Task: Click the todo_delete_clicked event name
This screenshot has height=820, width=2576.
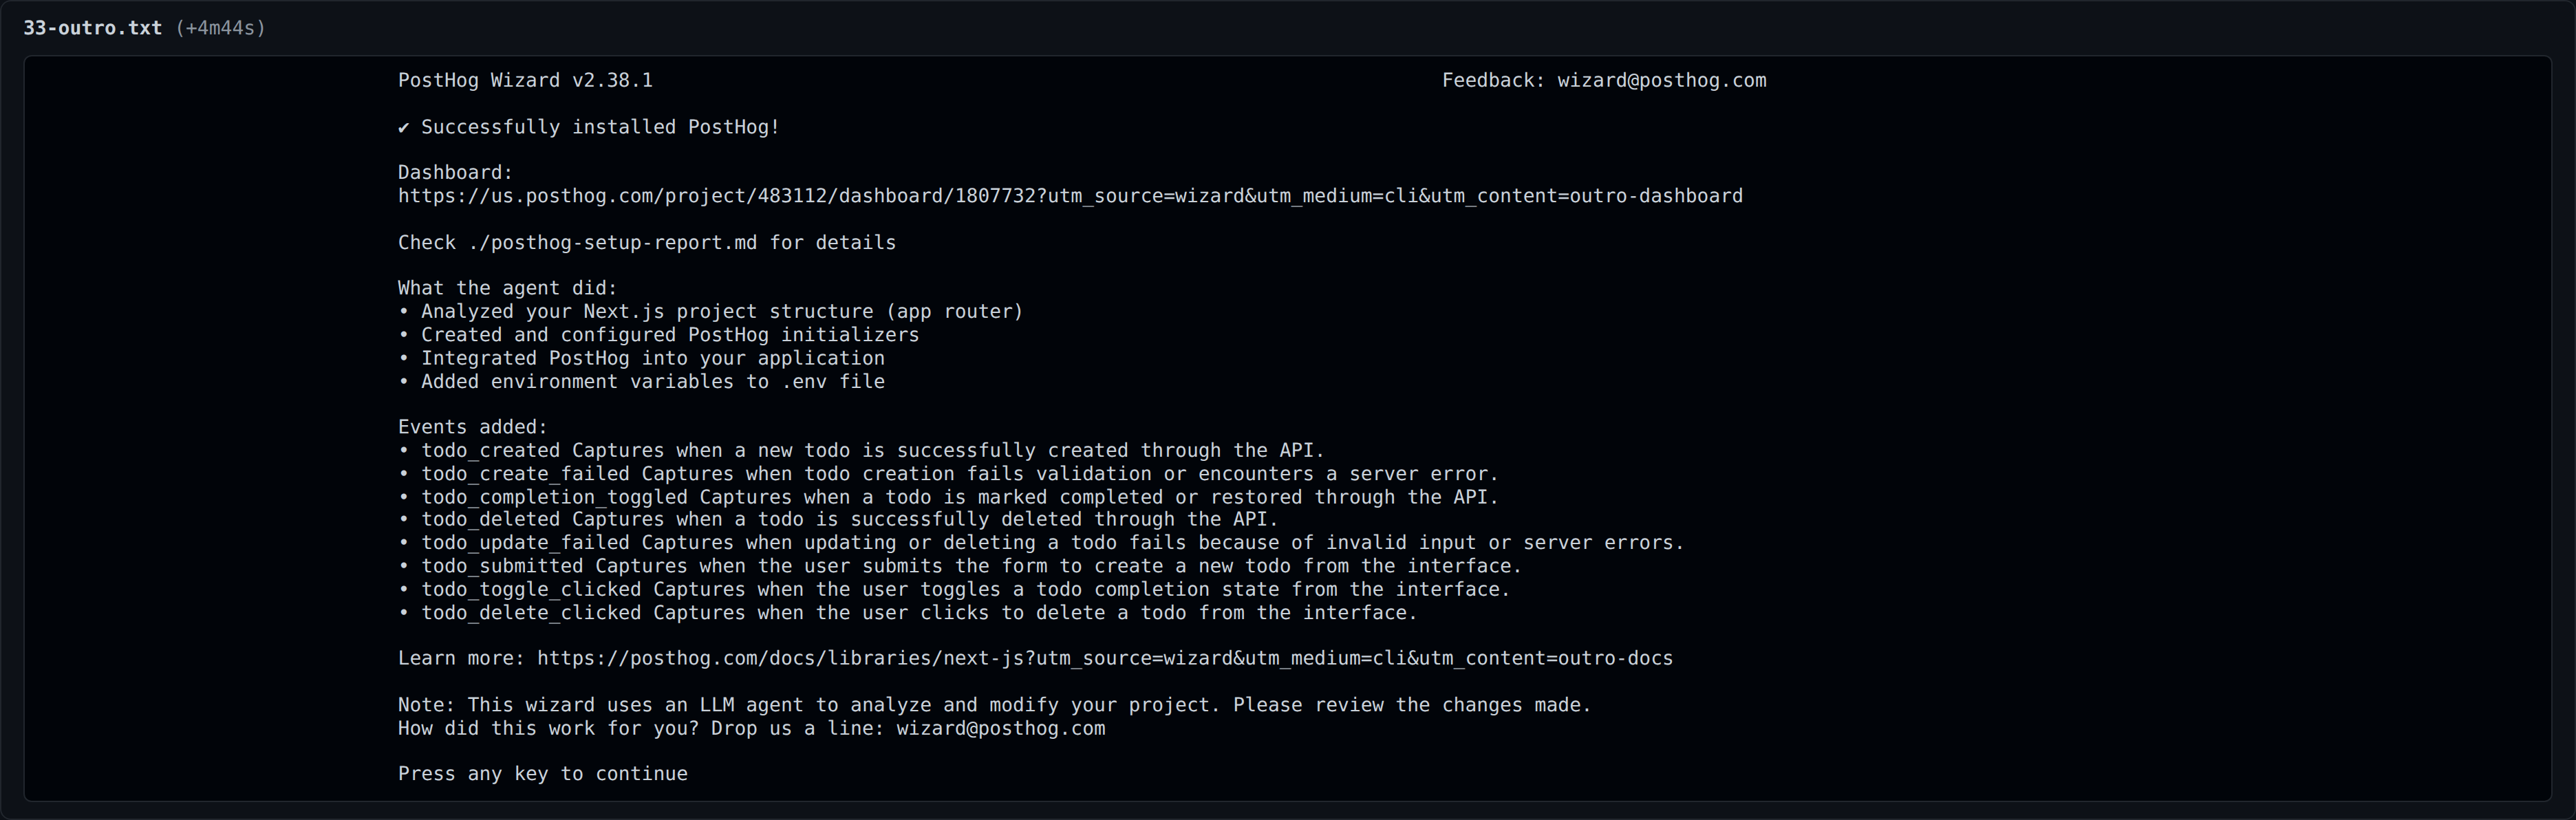Action: click(531, 613)
